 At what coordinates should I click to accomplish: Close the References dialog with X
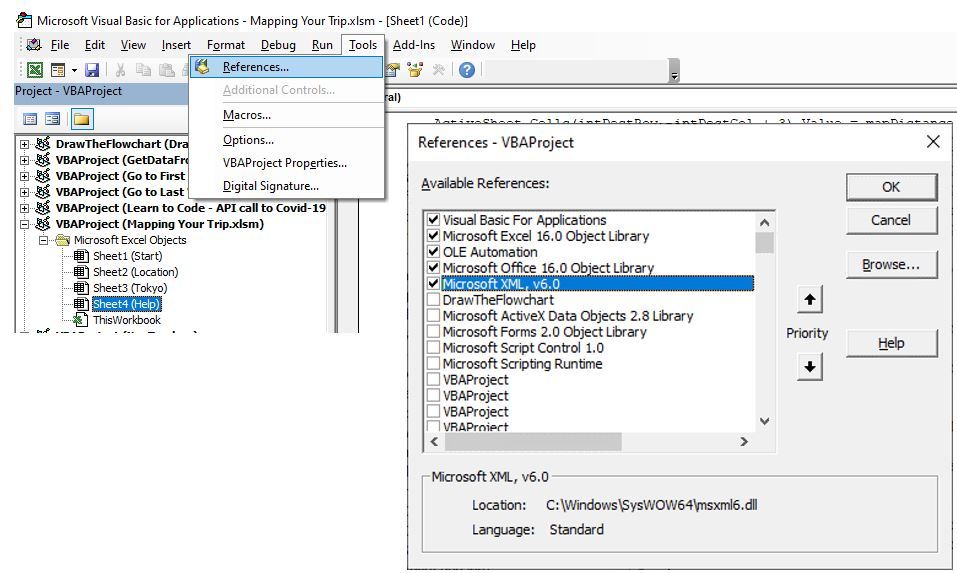point(933,142)
